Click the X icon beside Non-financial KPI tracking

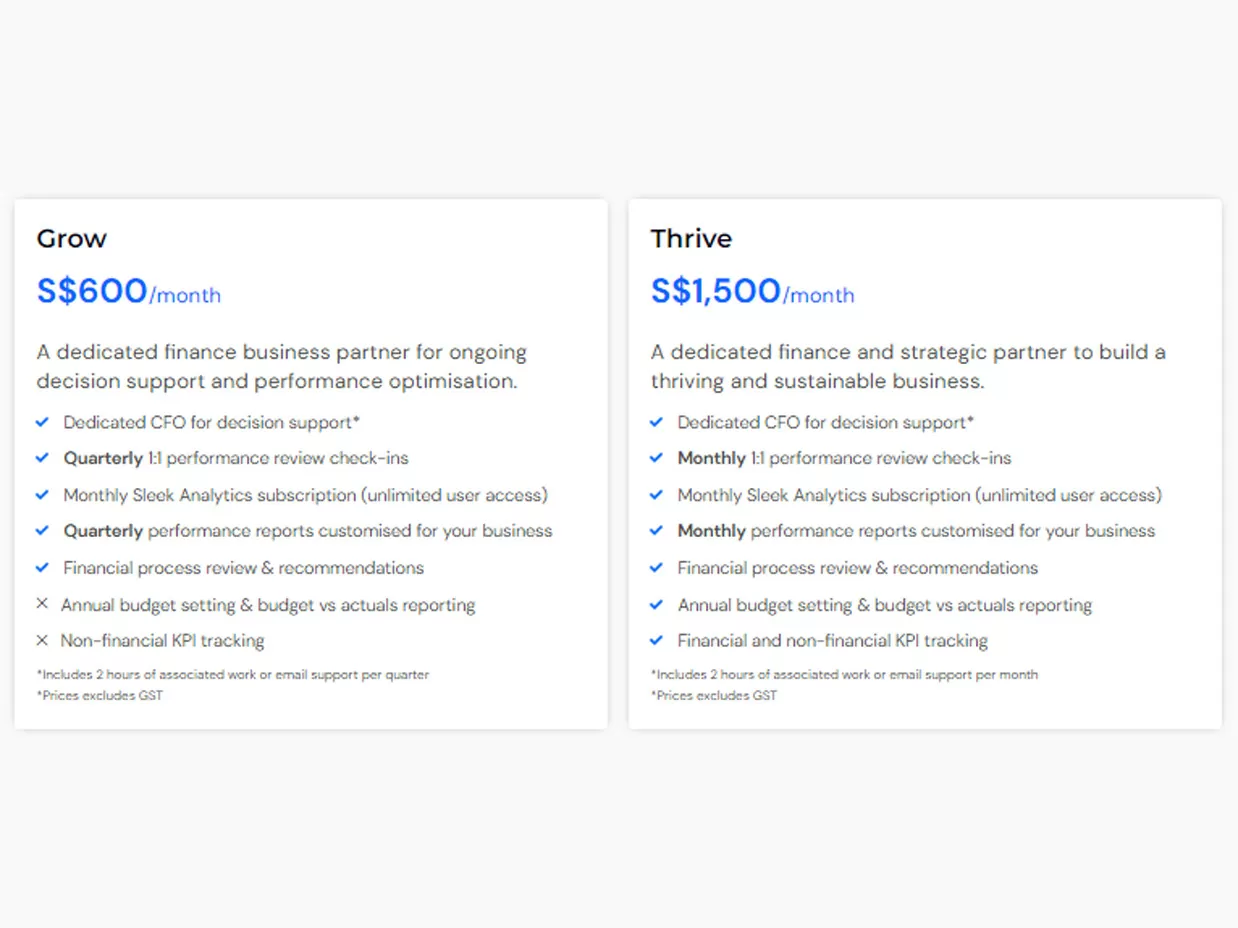coord(42,640)
